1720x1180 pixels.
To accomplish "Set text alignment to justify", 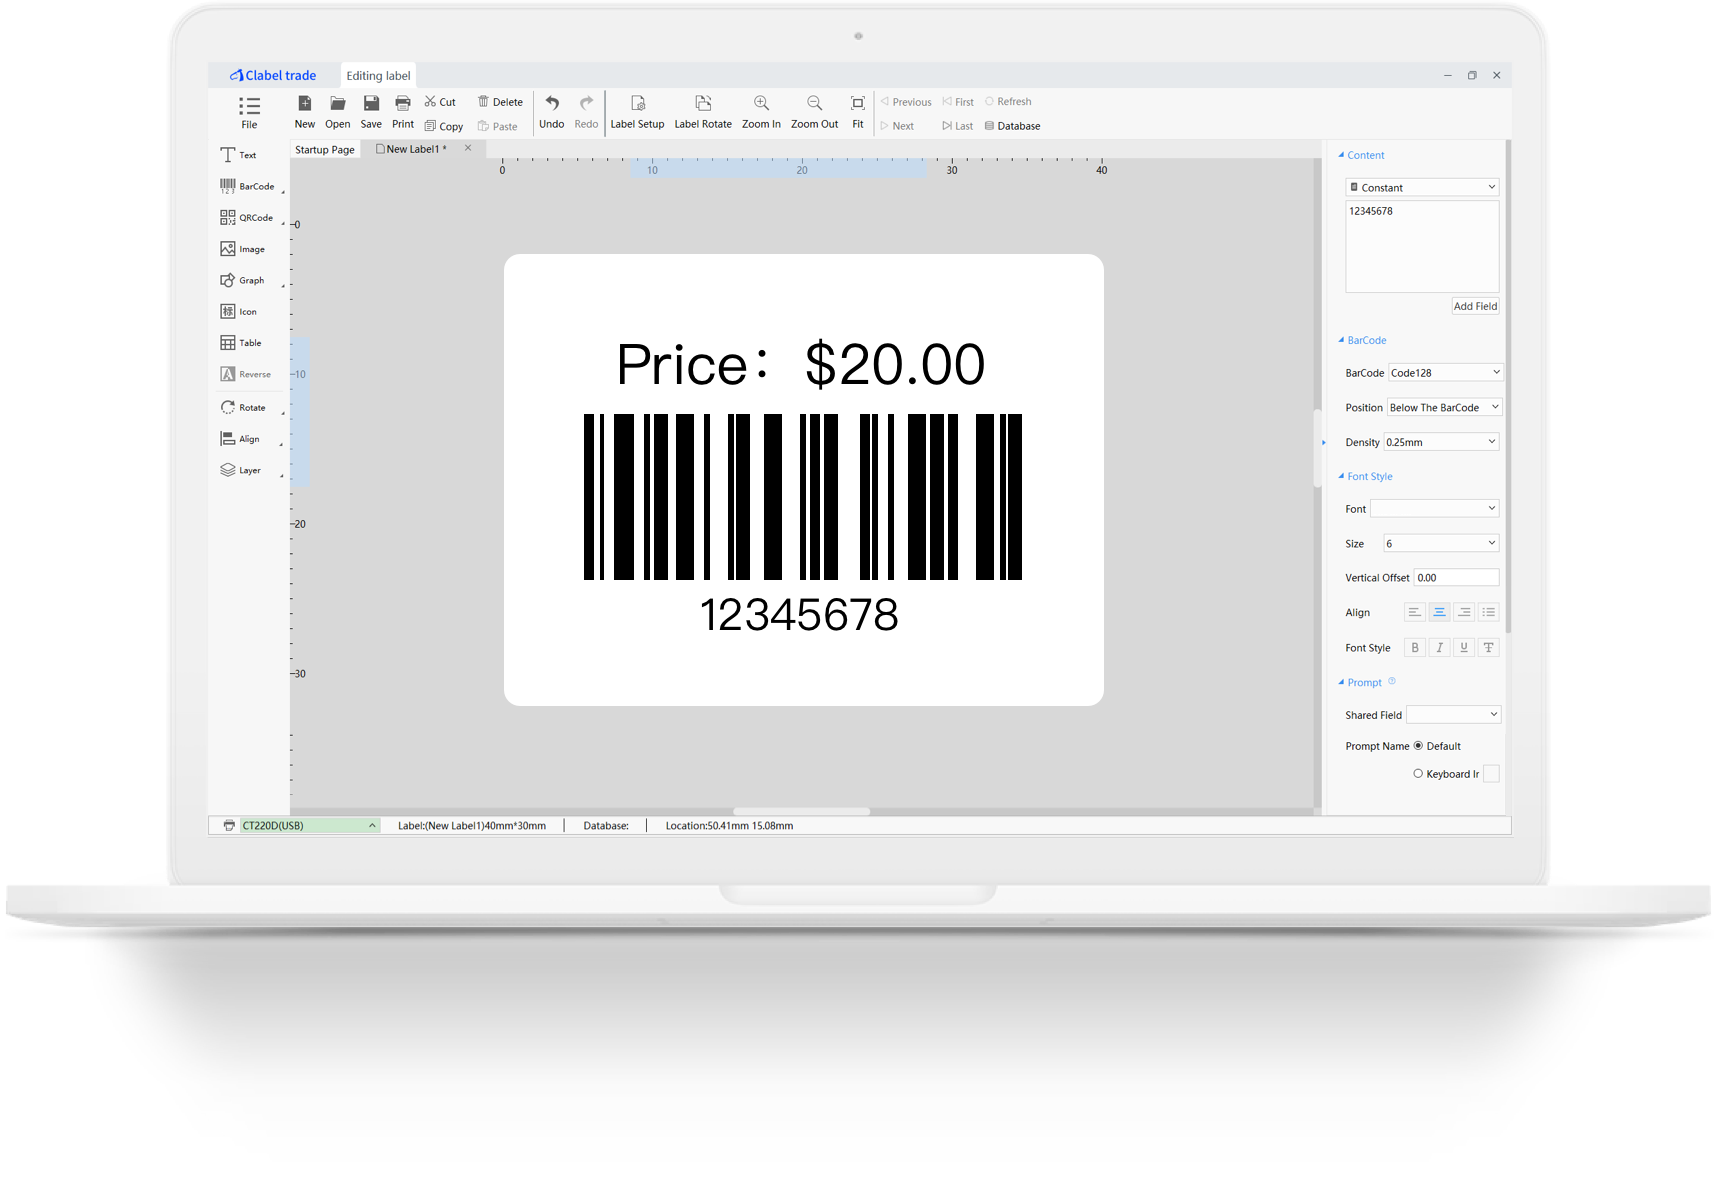I will pos(1489,612).
